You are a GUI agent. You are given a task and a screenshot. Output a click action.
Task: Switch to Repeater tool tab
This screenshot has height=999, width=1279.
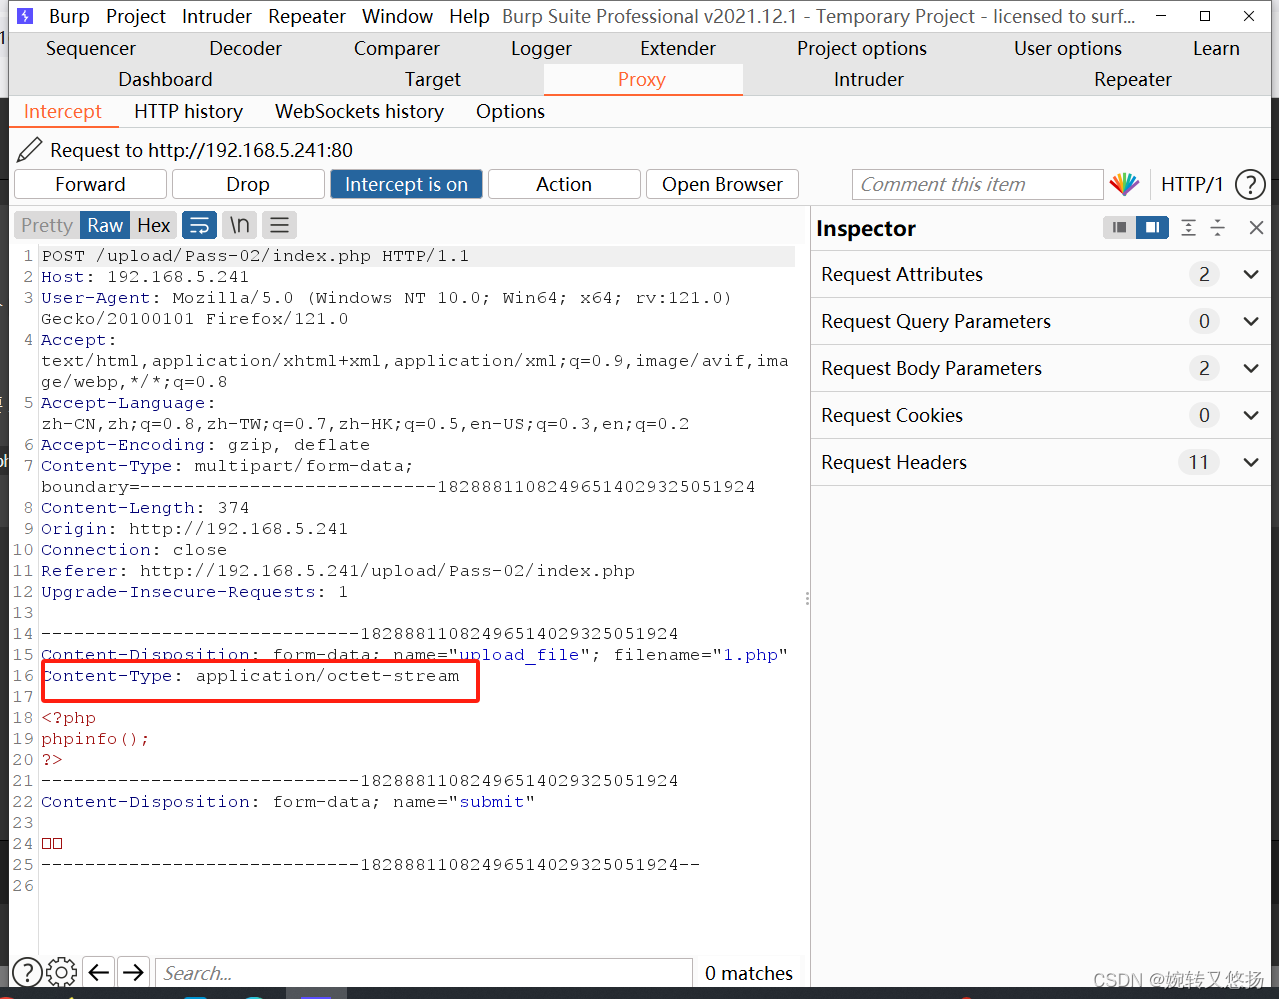pos(1133,79)
